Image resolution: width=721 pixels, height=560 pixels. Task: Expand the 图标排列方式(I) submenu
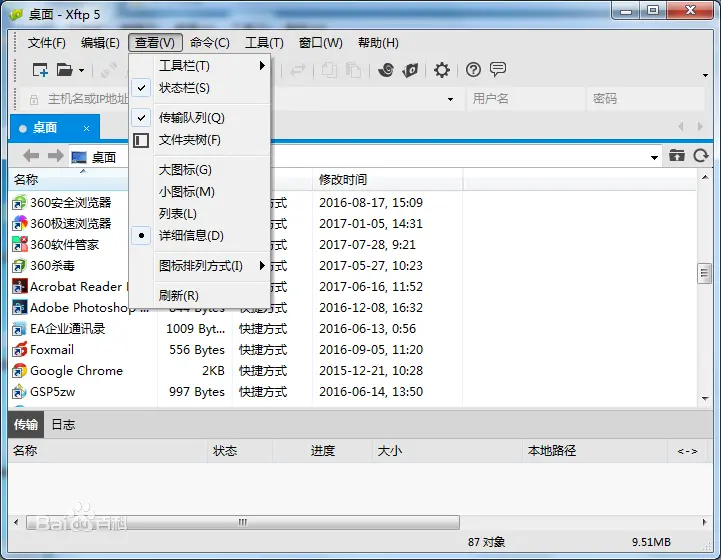200,266
